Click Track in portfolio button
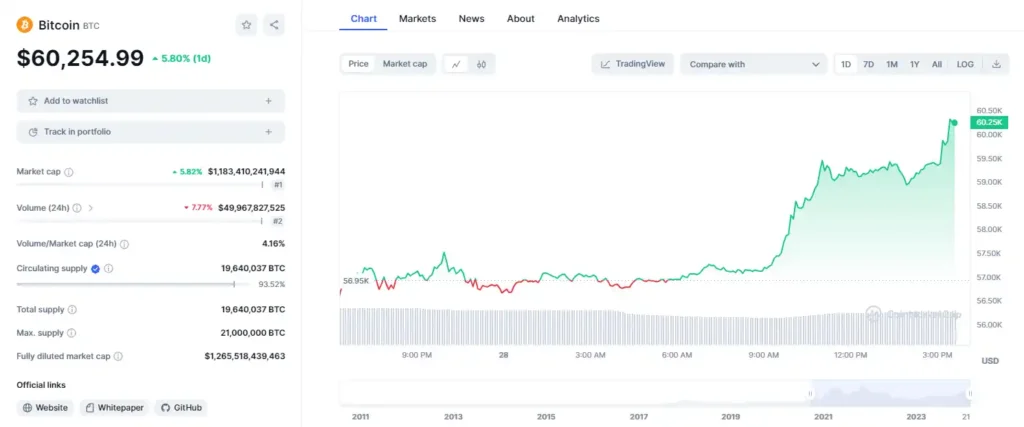 click(x=151, y=132)
